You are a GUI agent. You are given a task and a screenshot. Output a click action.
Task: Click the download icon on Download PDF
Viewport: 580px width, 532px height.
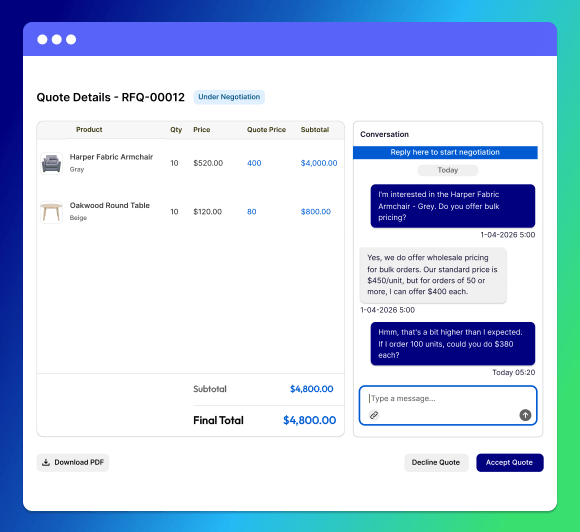tap(46, 462)
